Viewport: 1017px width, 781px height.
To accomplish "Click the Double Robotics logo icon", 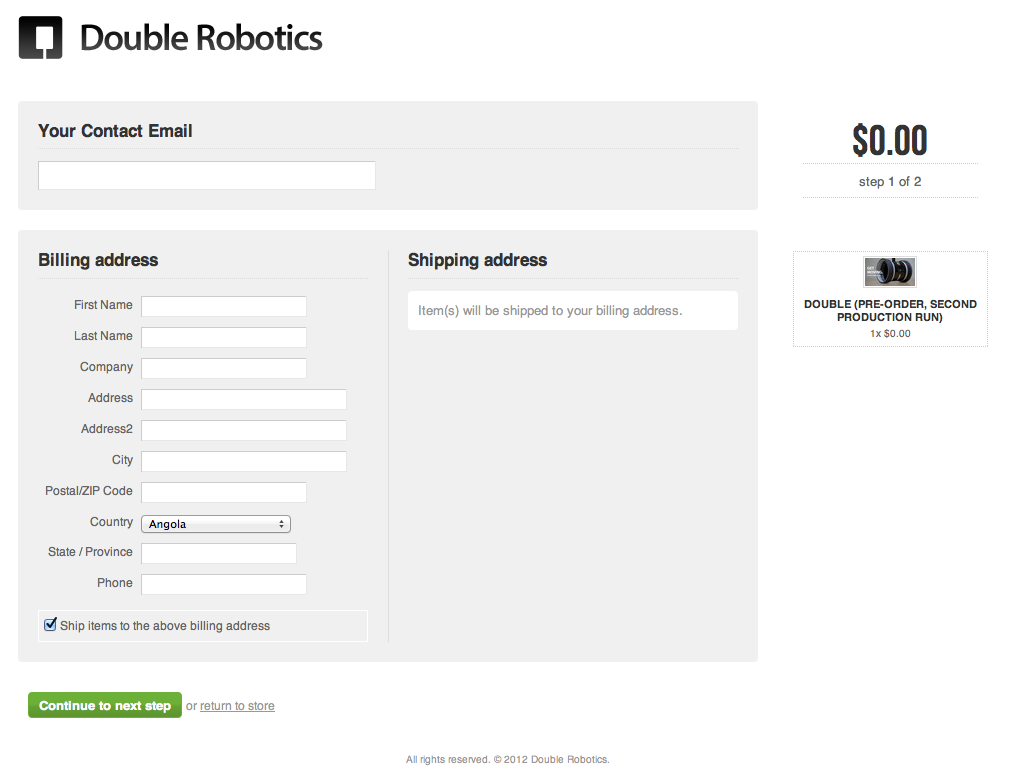I will point(40,38).
